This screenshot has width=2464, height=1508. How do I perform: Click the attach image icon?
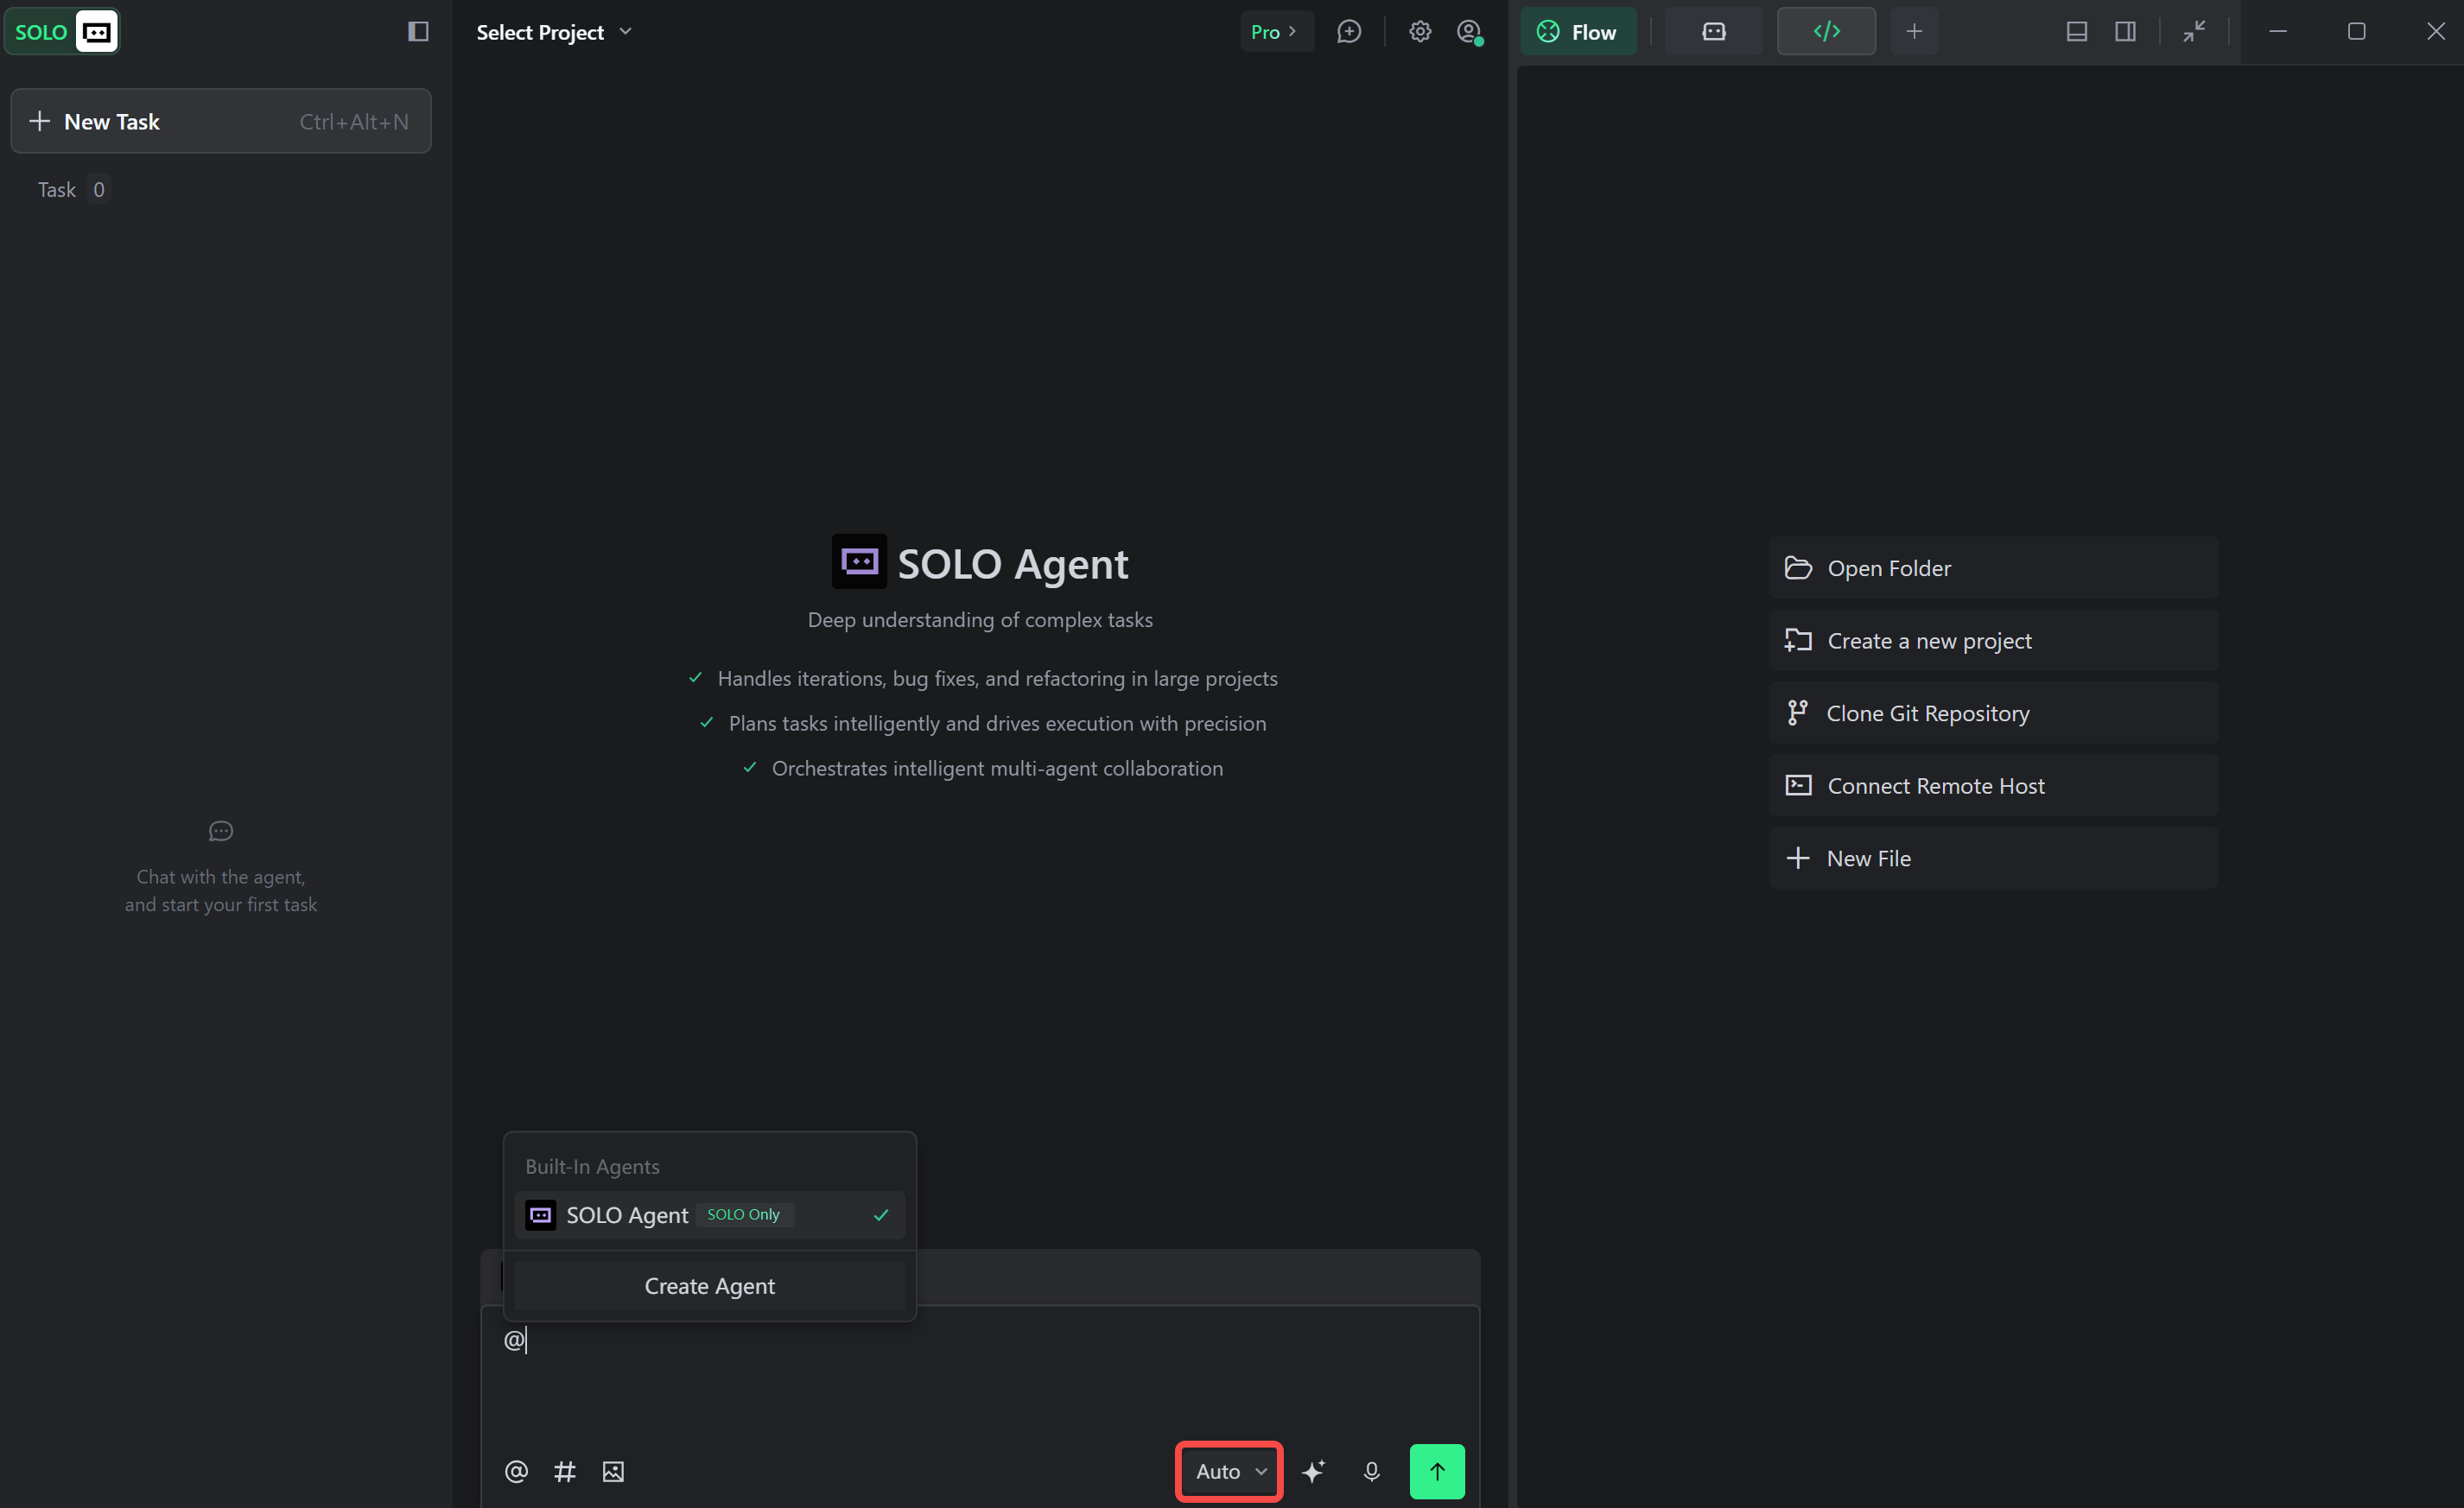613,1471
